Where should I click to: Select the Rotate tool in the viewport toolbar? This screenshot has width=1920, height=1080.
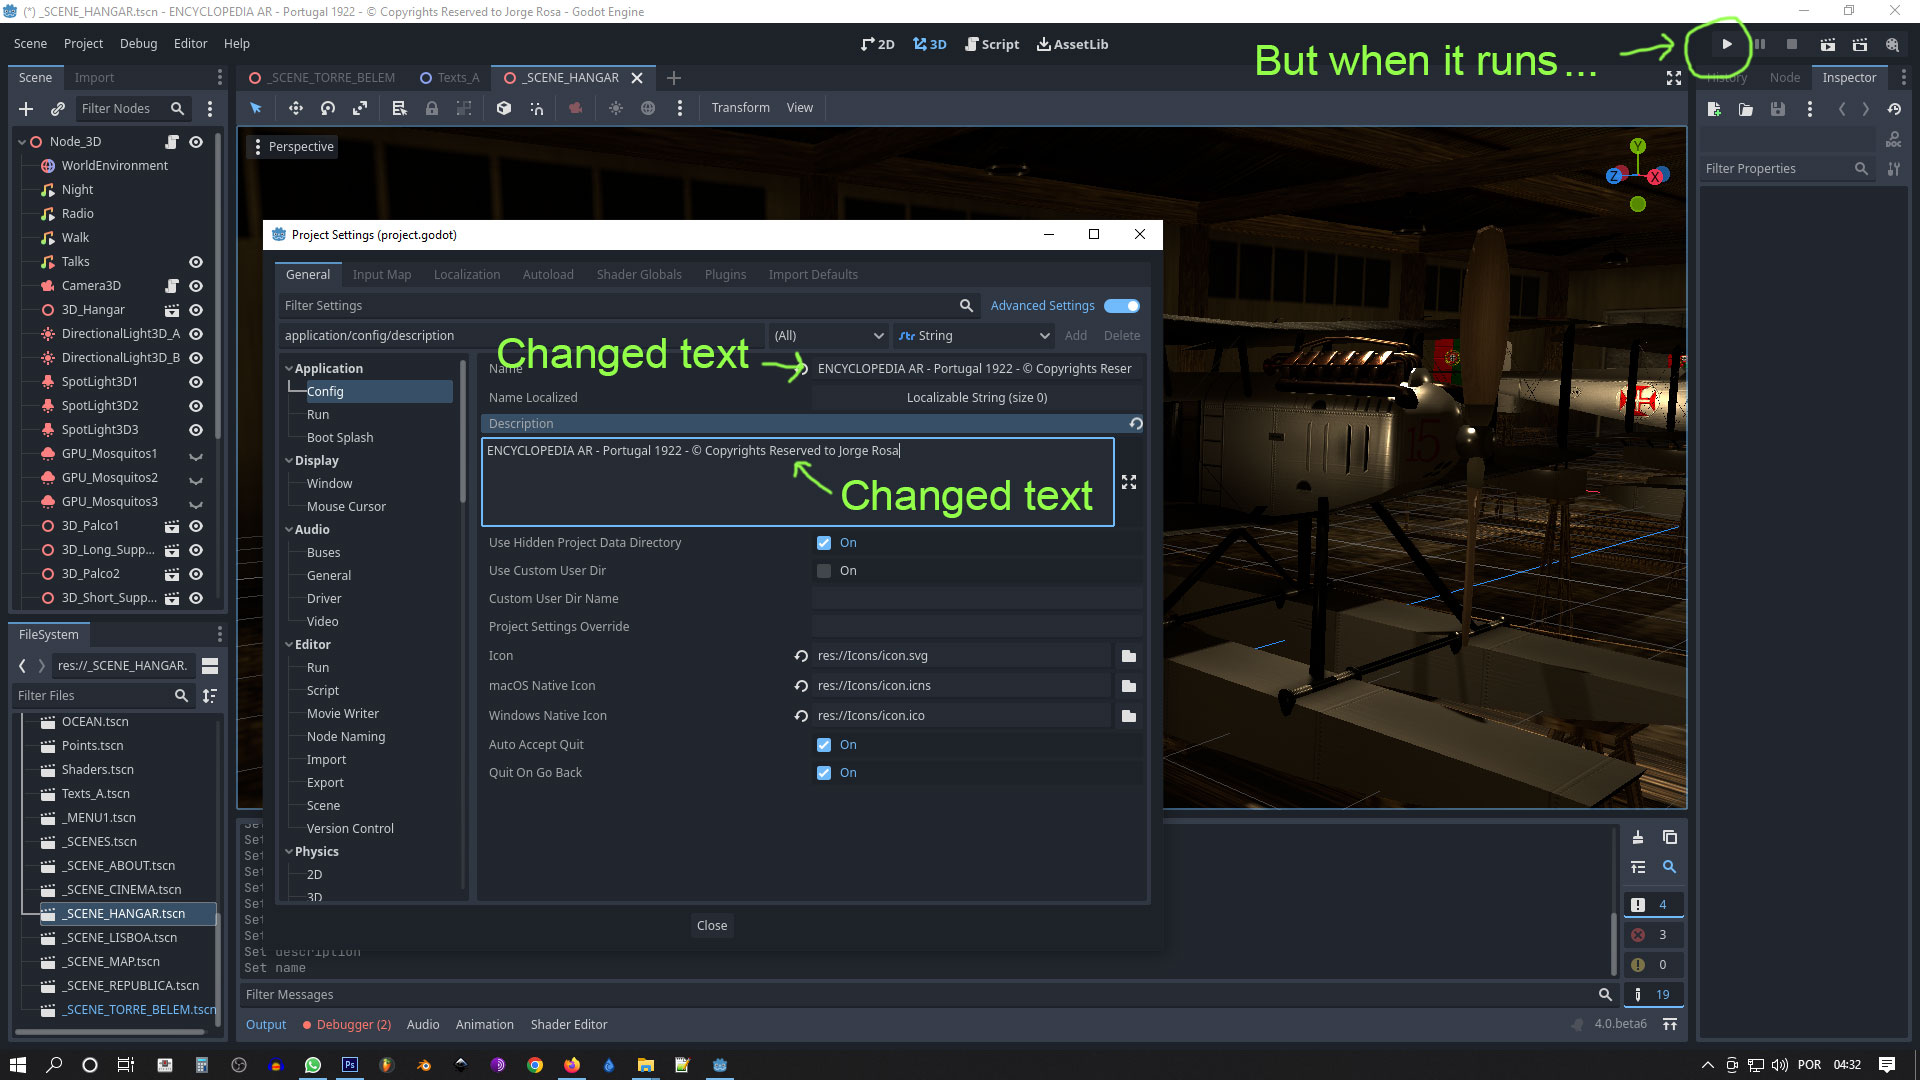pos(328,108)
